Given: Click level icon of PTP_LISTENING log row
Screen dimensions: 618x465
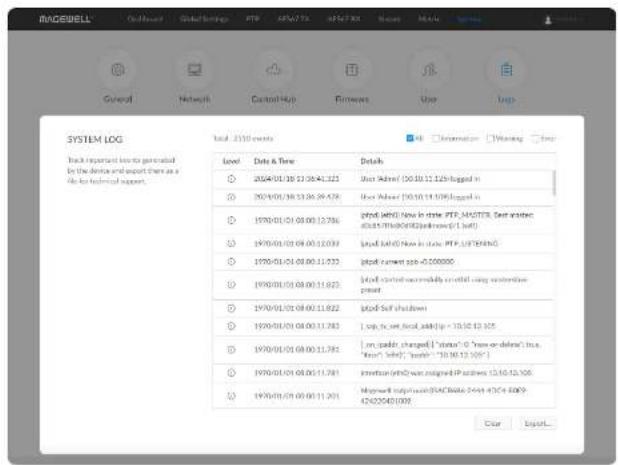Looking at the screenshot, I should 231,244.
